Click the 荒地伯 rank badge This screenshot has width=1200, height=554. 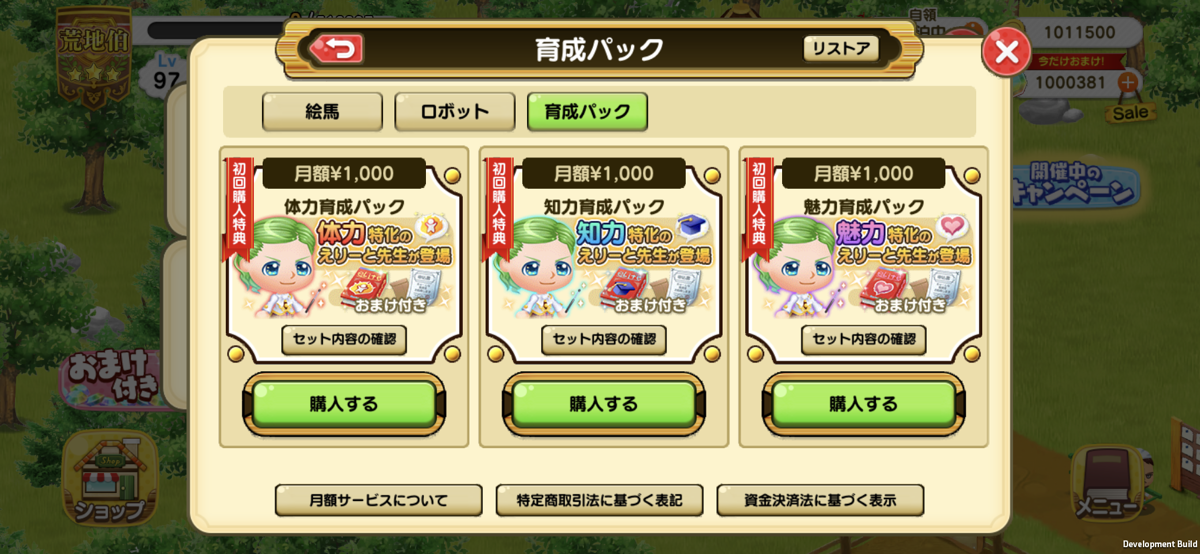pos(93,54)
